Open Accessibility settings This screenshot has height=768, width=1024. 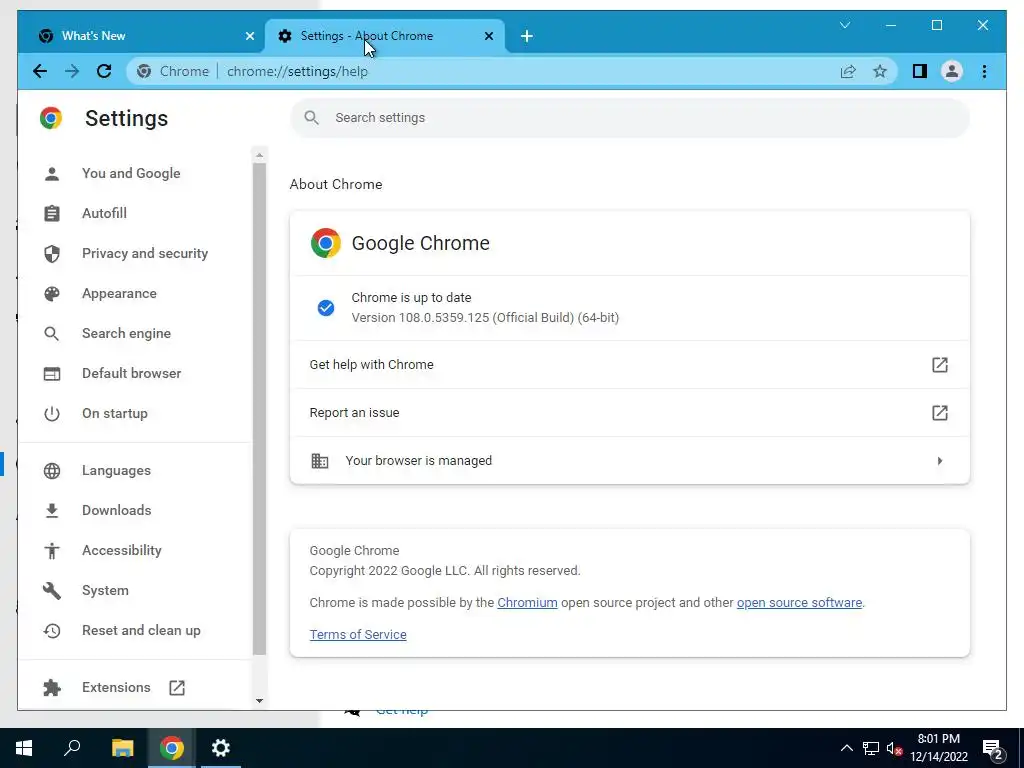[x=121, y=550]
